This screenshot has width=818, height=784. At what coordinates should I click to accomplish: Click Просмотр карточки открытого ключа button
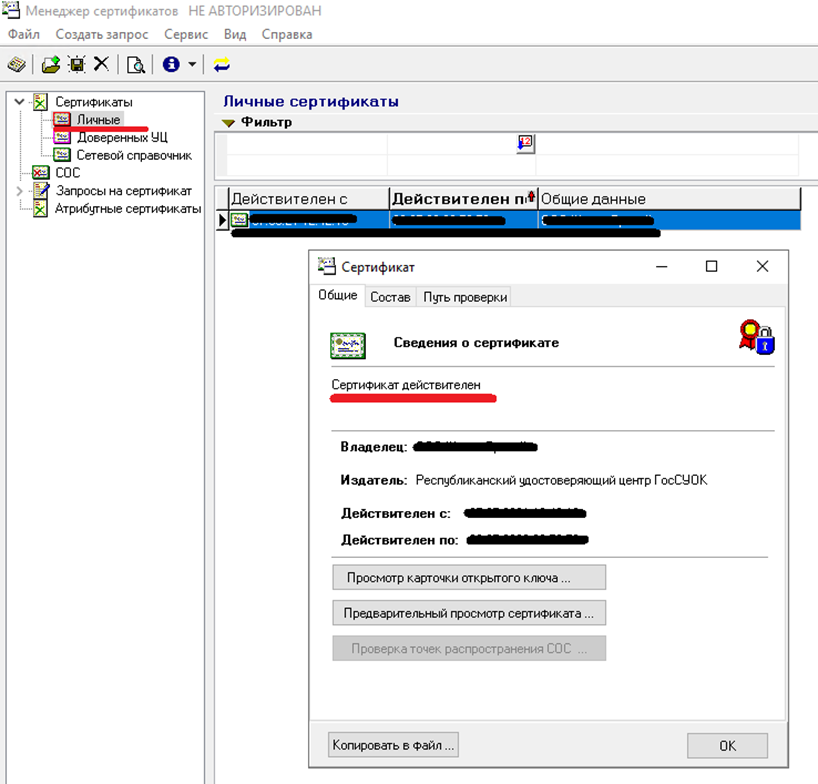point(468,578)
